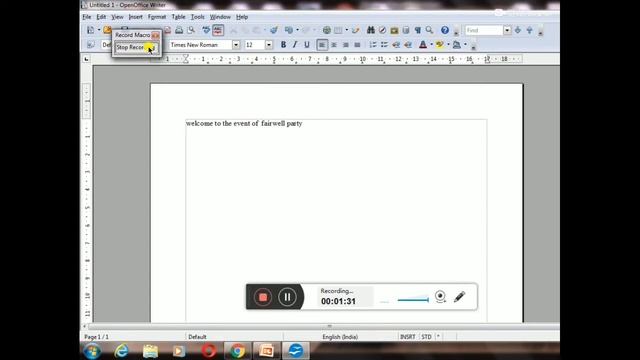Click the recorder pencil annotation icon
The height and width of the screenshot is (360, 640).
[x=460, y=297]
